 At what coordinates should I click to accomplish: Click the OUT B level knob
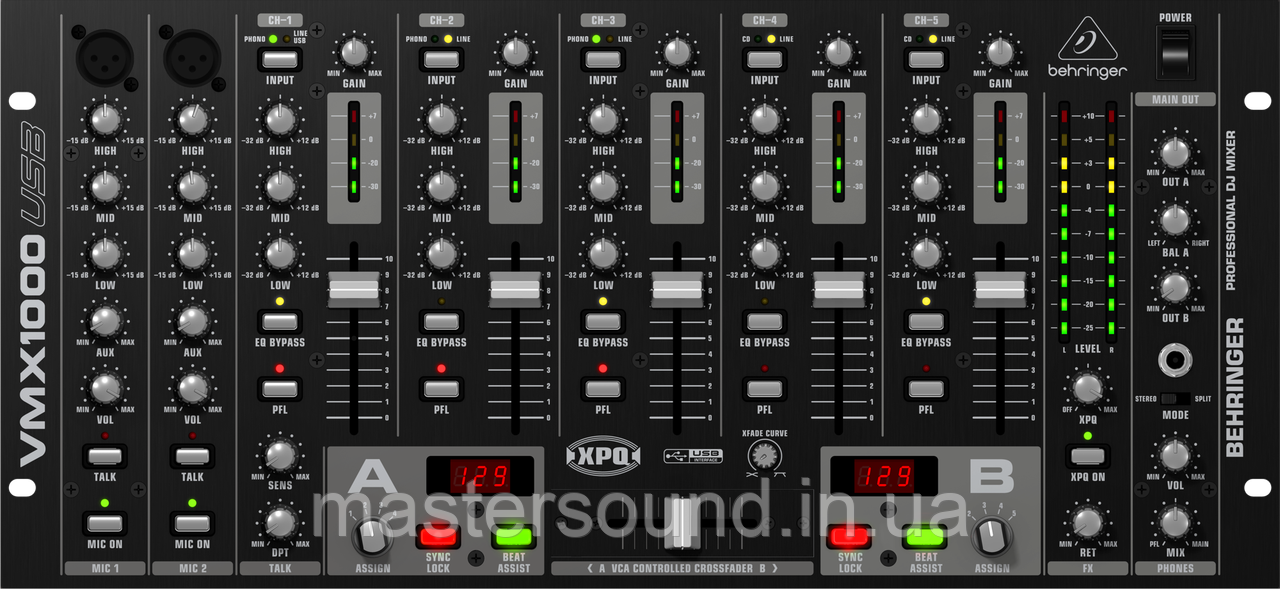pyautogui.click(x=1175, y=287)
